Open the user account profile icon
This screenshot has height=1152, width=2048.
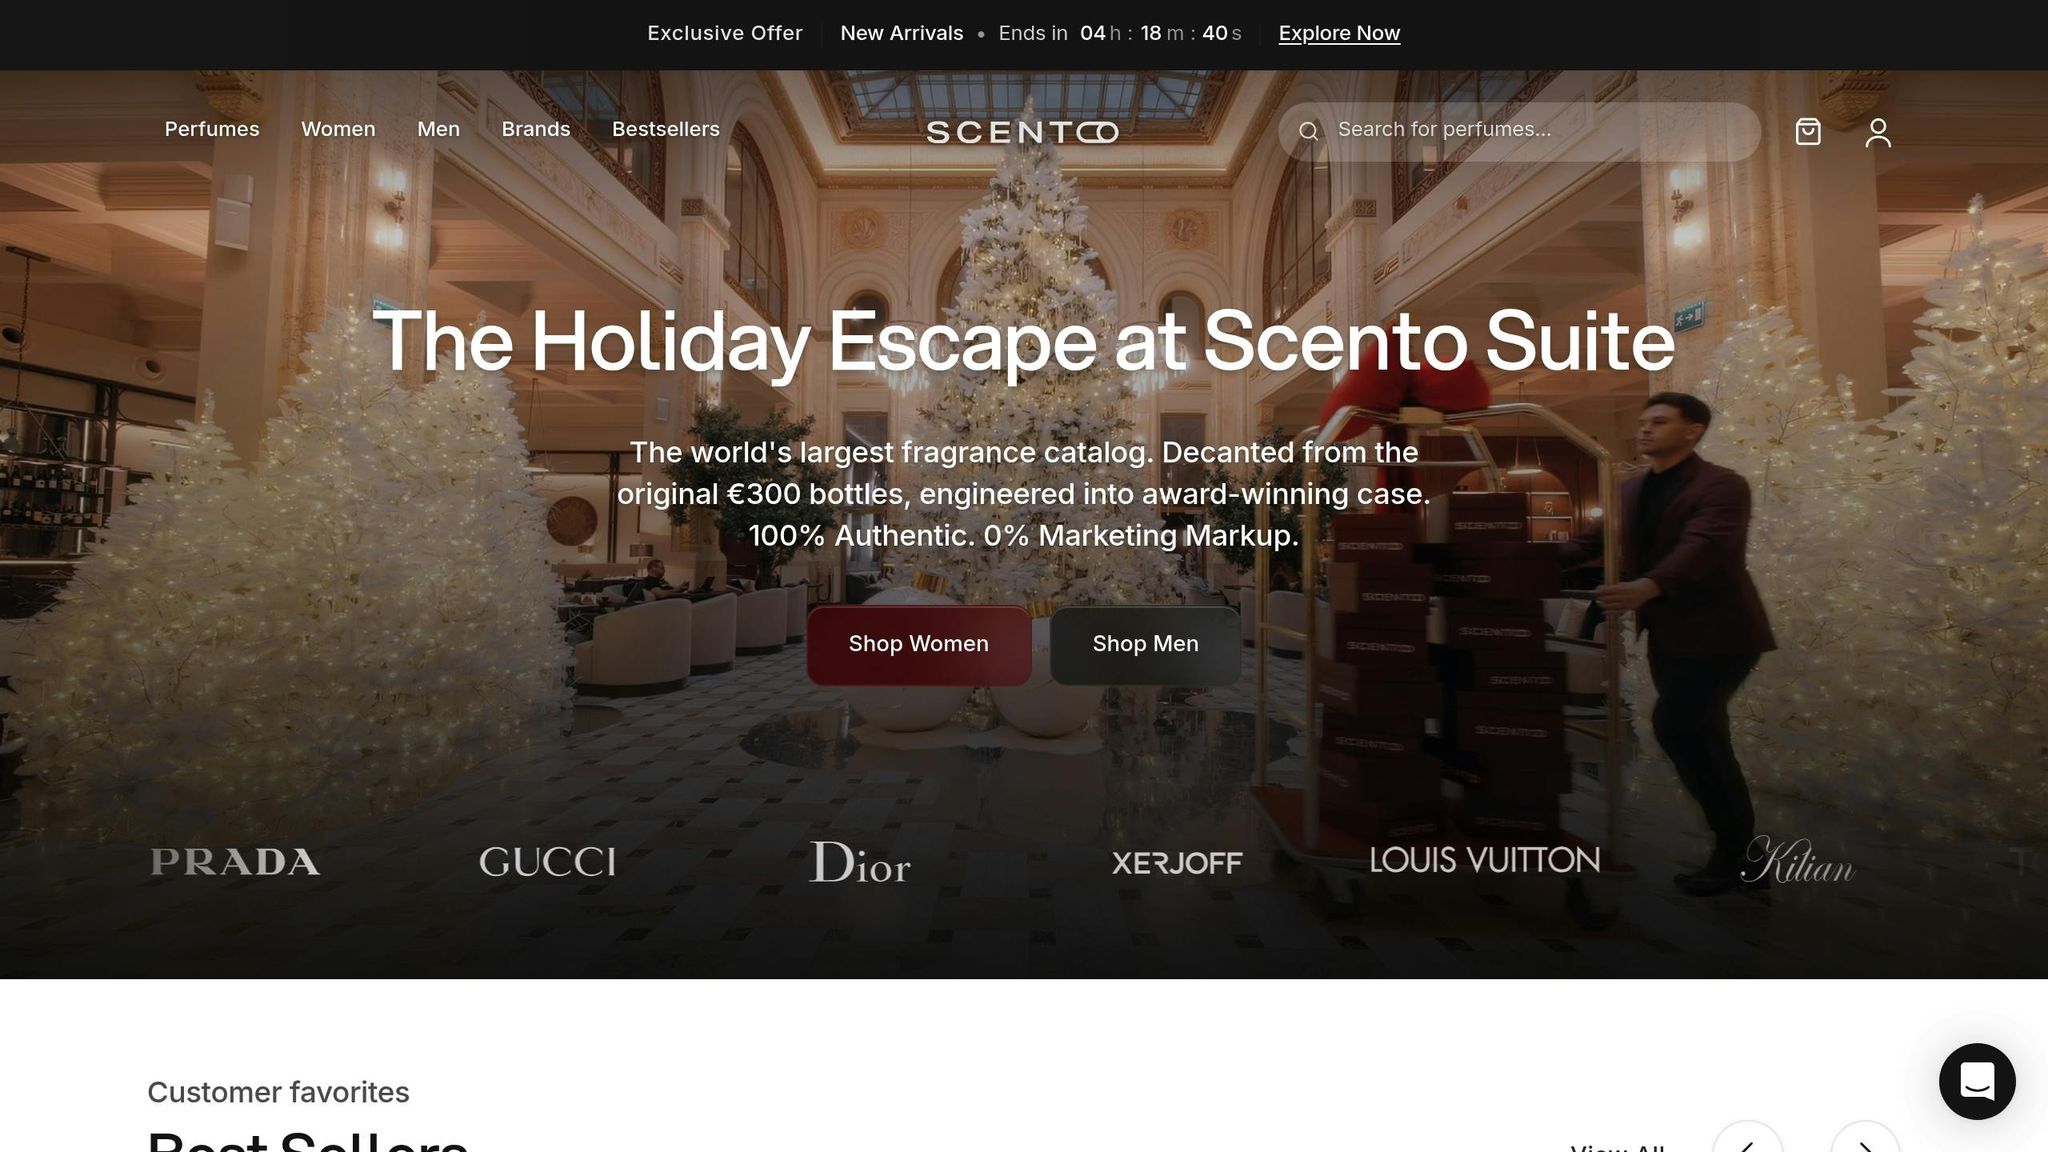tap(1878, 132)
